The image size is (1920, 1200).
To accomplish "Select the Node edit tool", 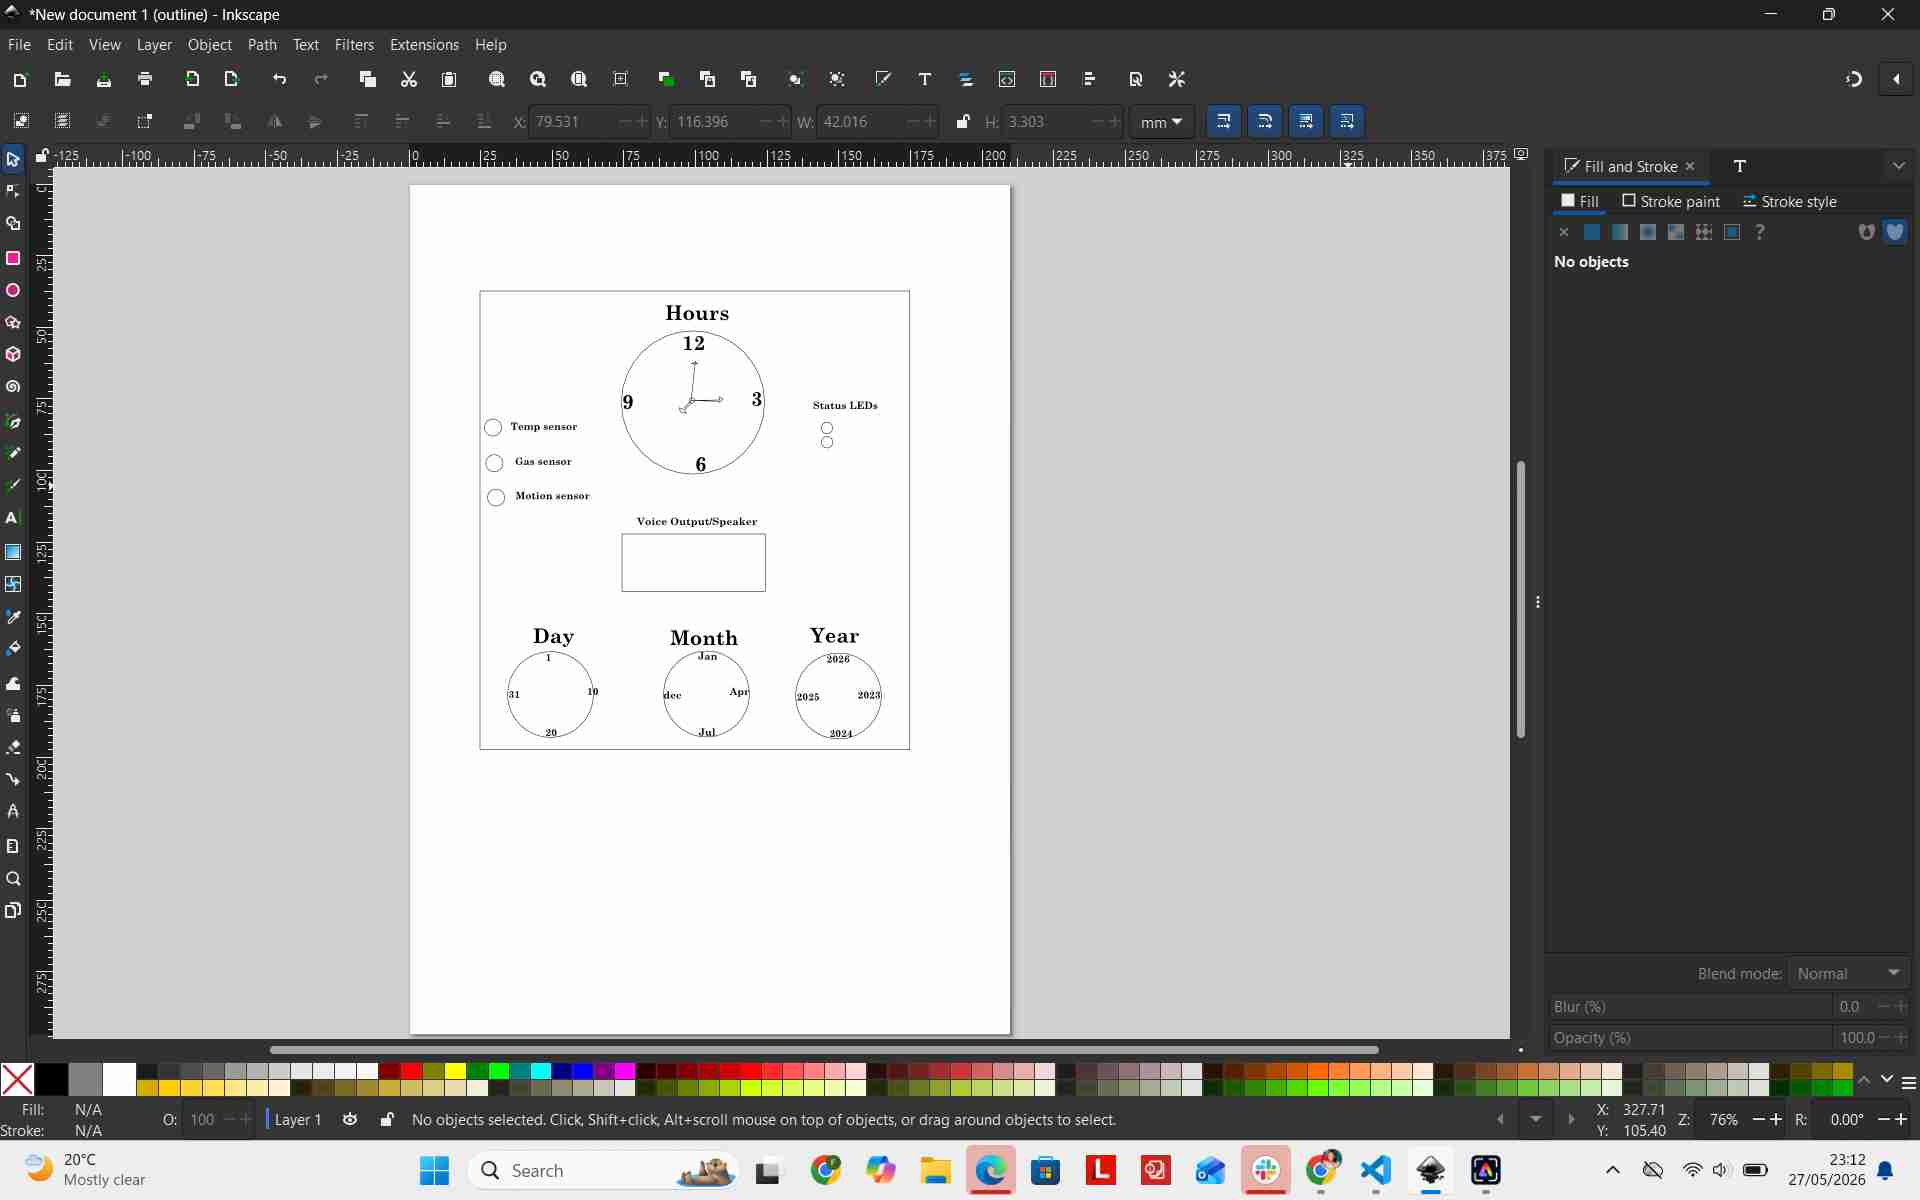I will [x=13, y=191].
